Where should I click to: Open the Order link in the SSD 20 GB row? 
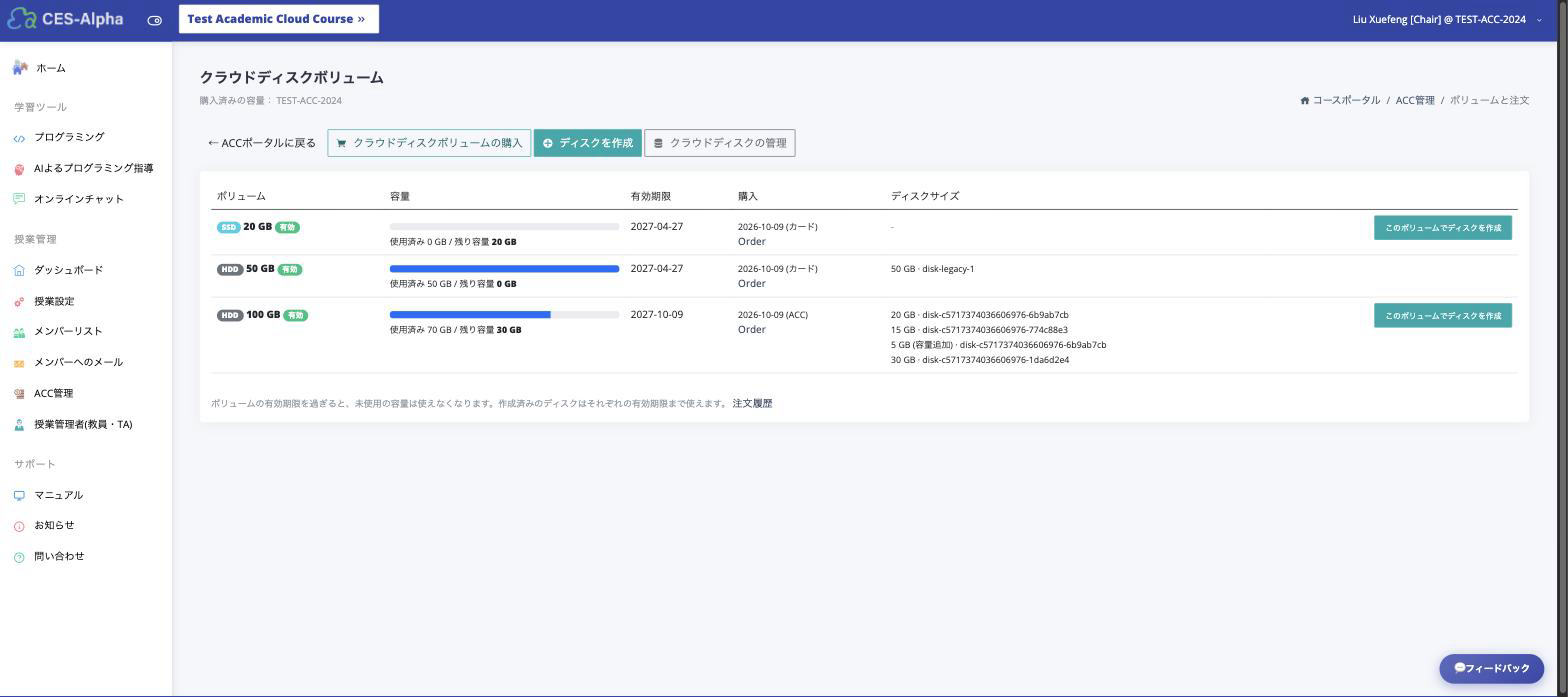(752, 241)
